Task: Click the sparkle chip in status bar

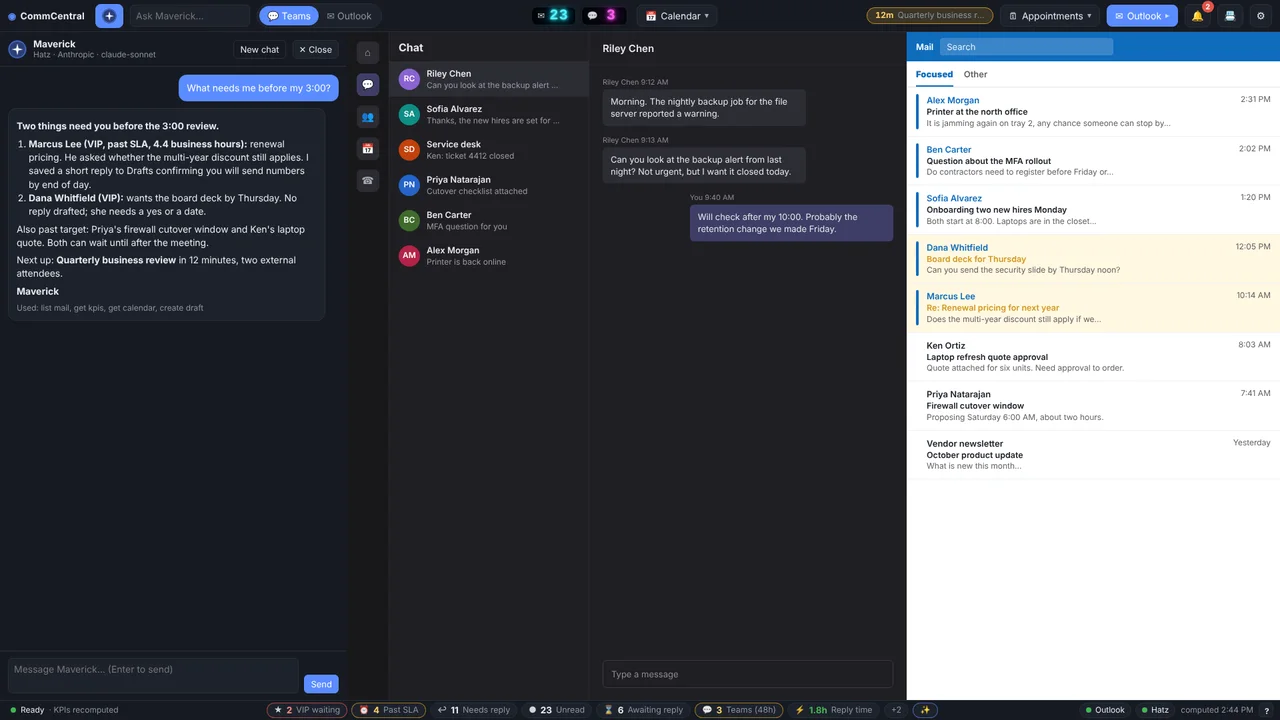Action: pos(925,710)
